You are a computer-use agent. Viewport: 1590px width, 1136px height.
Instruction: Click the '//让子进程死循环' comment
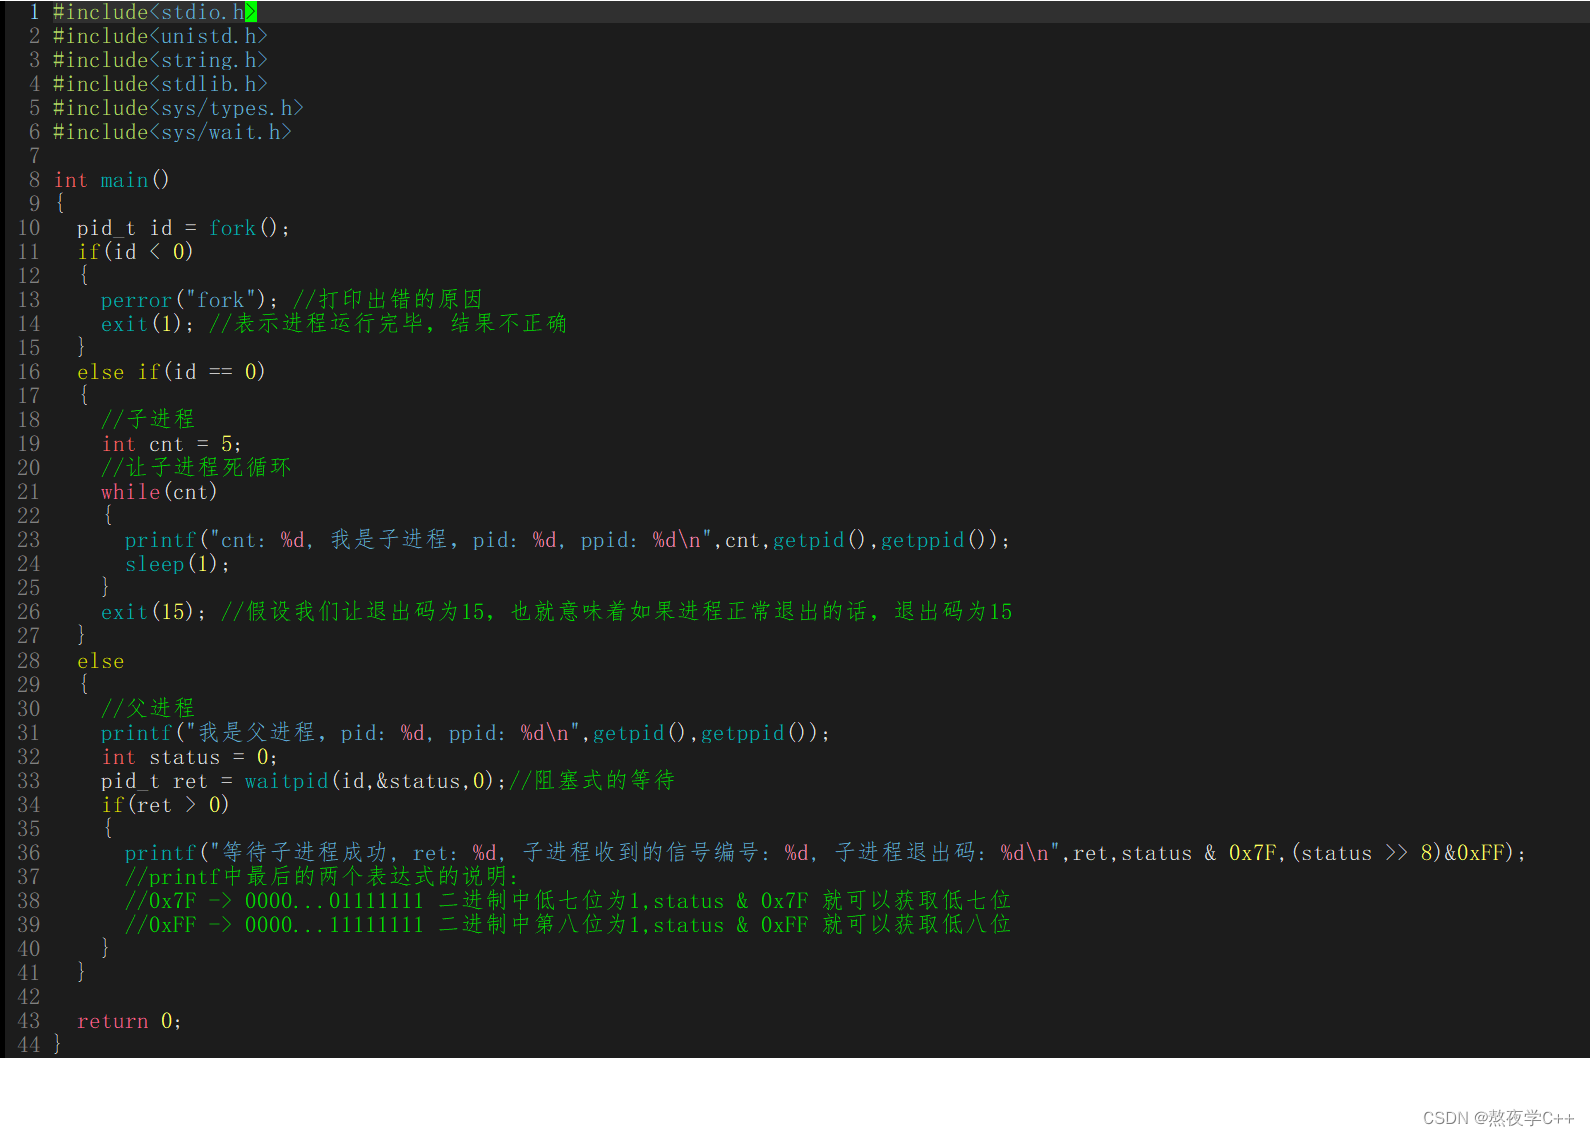click(x=196, y=467)
